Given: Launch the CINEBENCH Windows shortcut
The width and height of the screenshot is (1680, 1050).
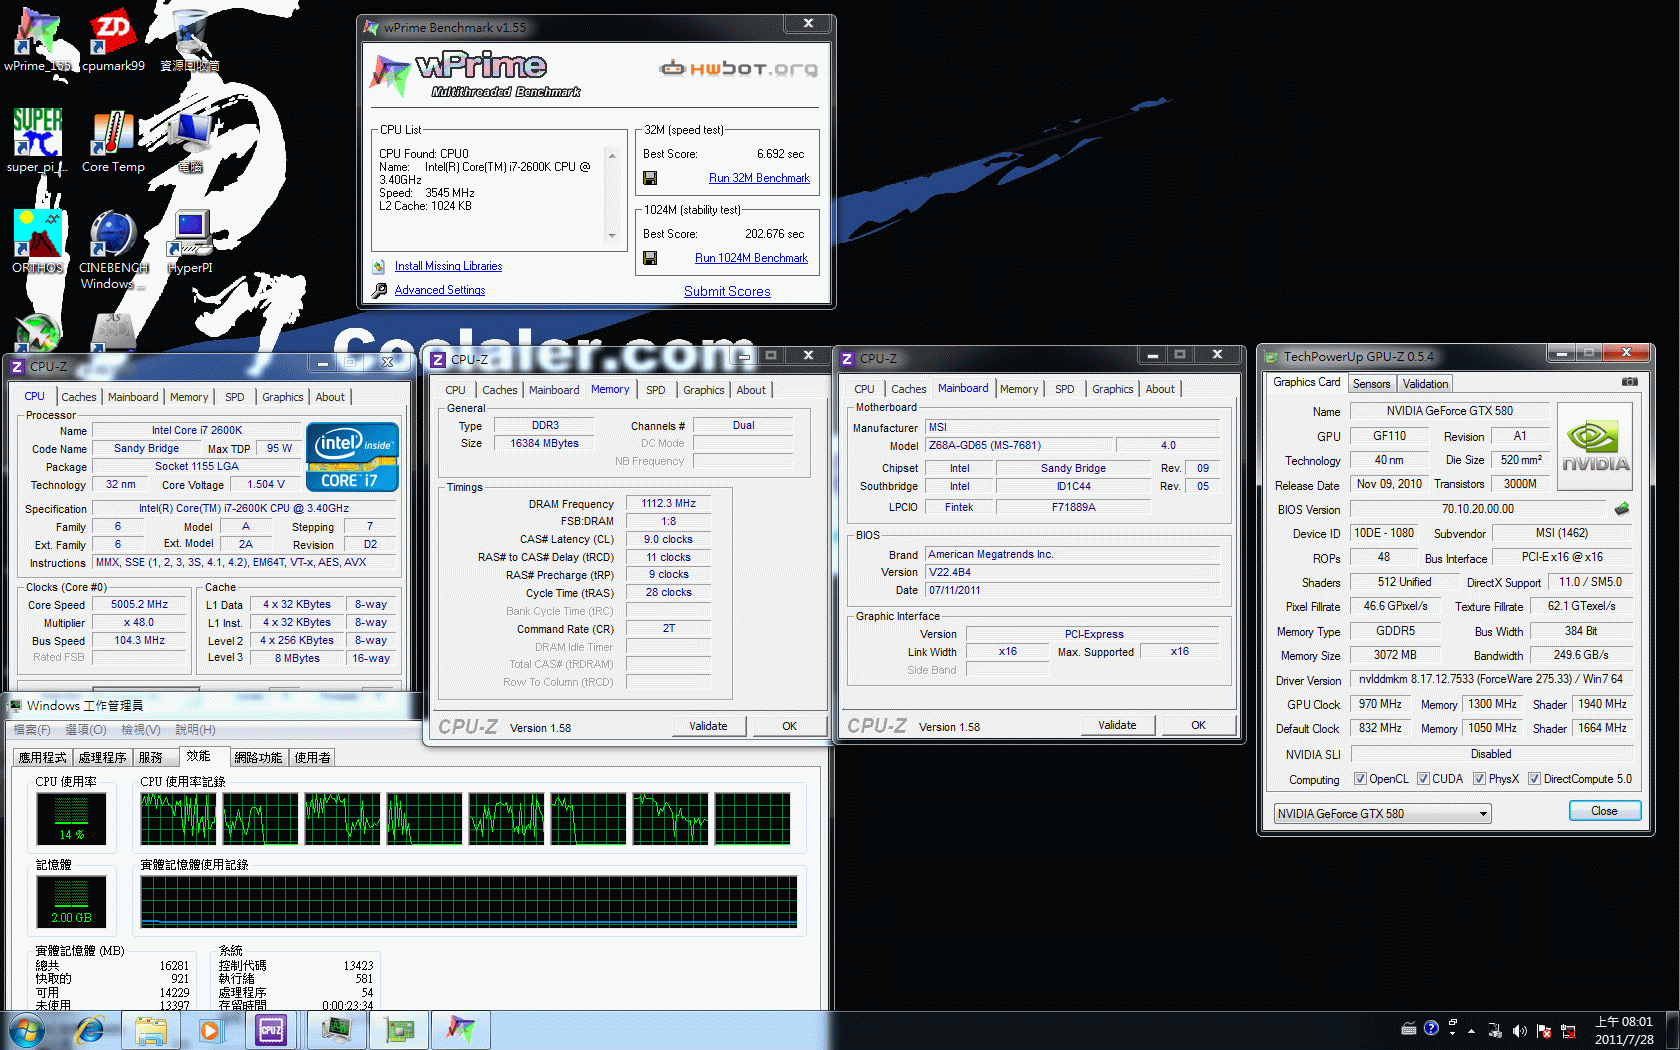Looking at the screenshot, I should [113, 250].
